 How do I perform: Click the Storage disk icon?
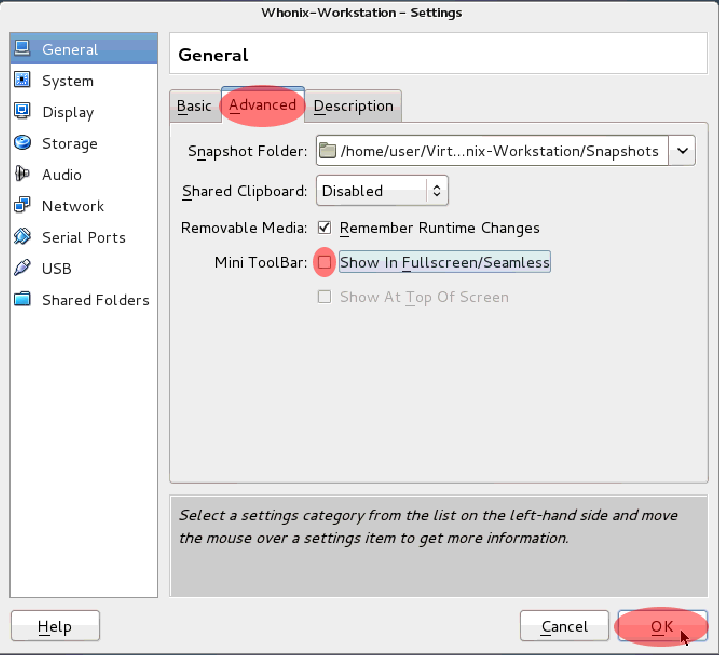(22, 143)
